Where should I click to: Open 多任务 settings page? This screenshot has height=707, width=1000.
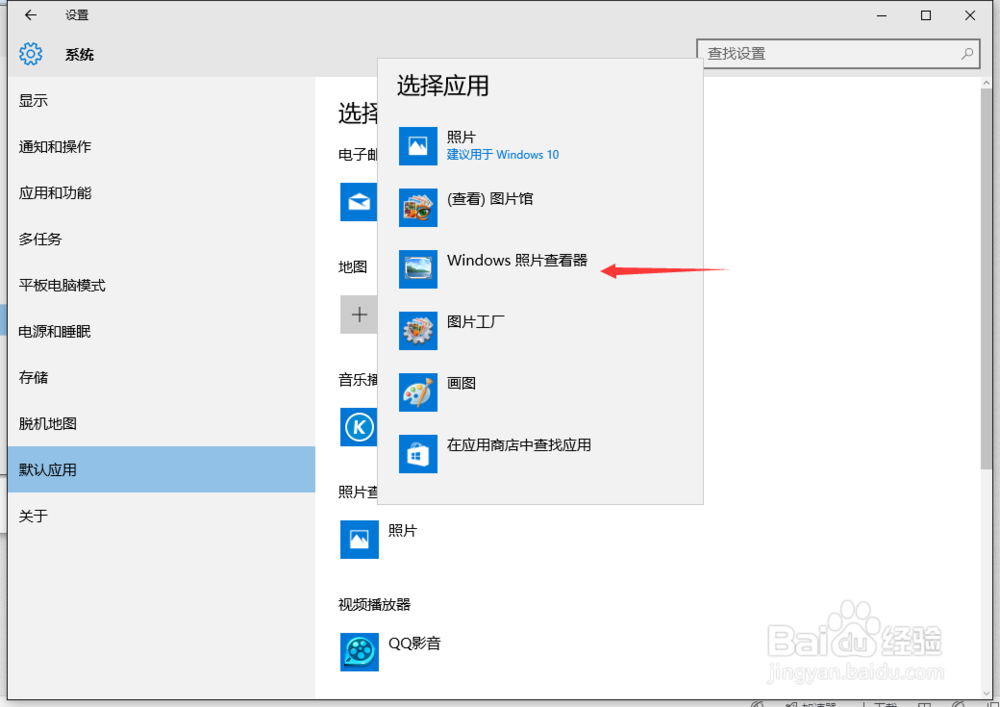[161, 239]
